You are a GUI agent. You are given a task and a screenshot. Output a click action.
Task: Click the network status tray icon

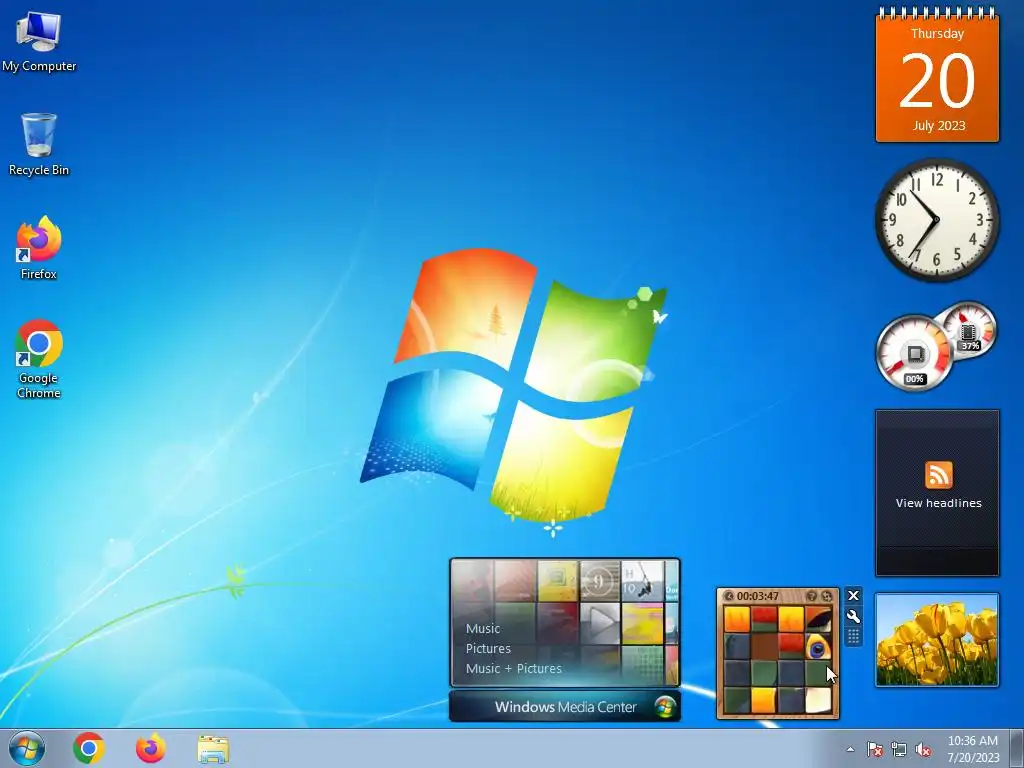tap(899, 749)
